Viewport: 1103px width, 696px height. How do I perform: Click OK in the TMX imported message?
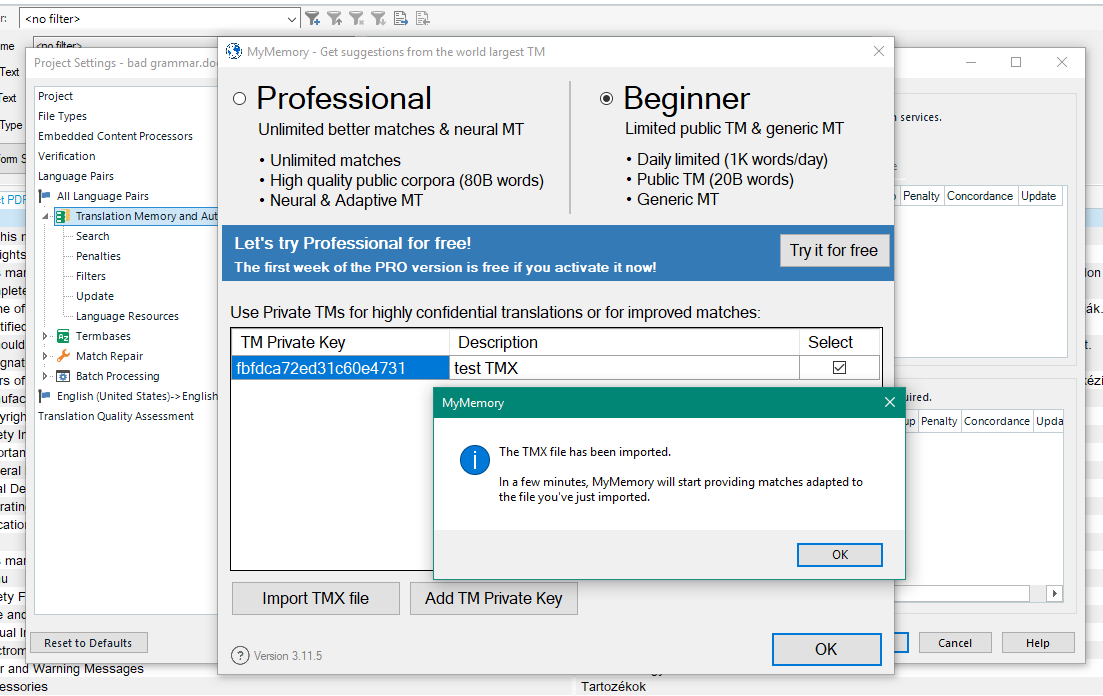840,555
